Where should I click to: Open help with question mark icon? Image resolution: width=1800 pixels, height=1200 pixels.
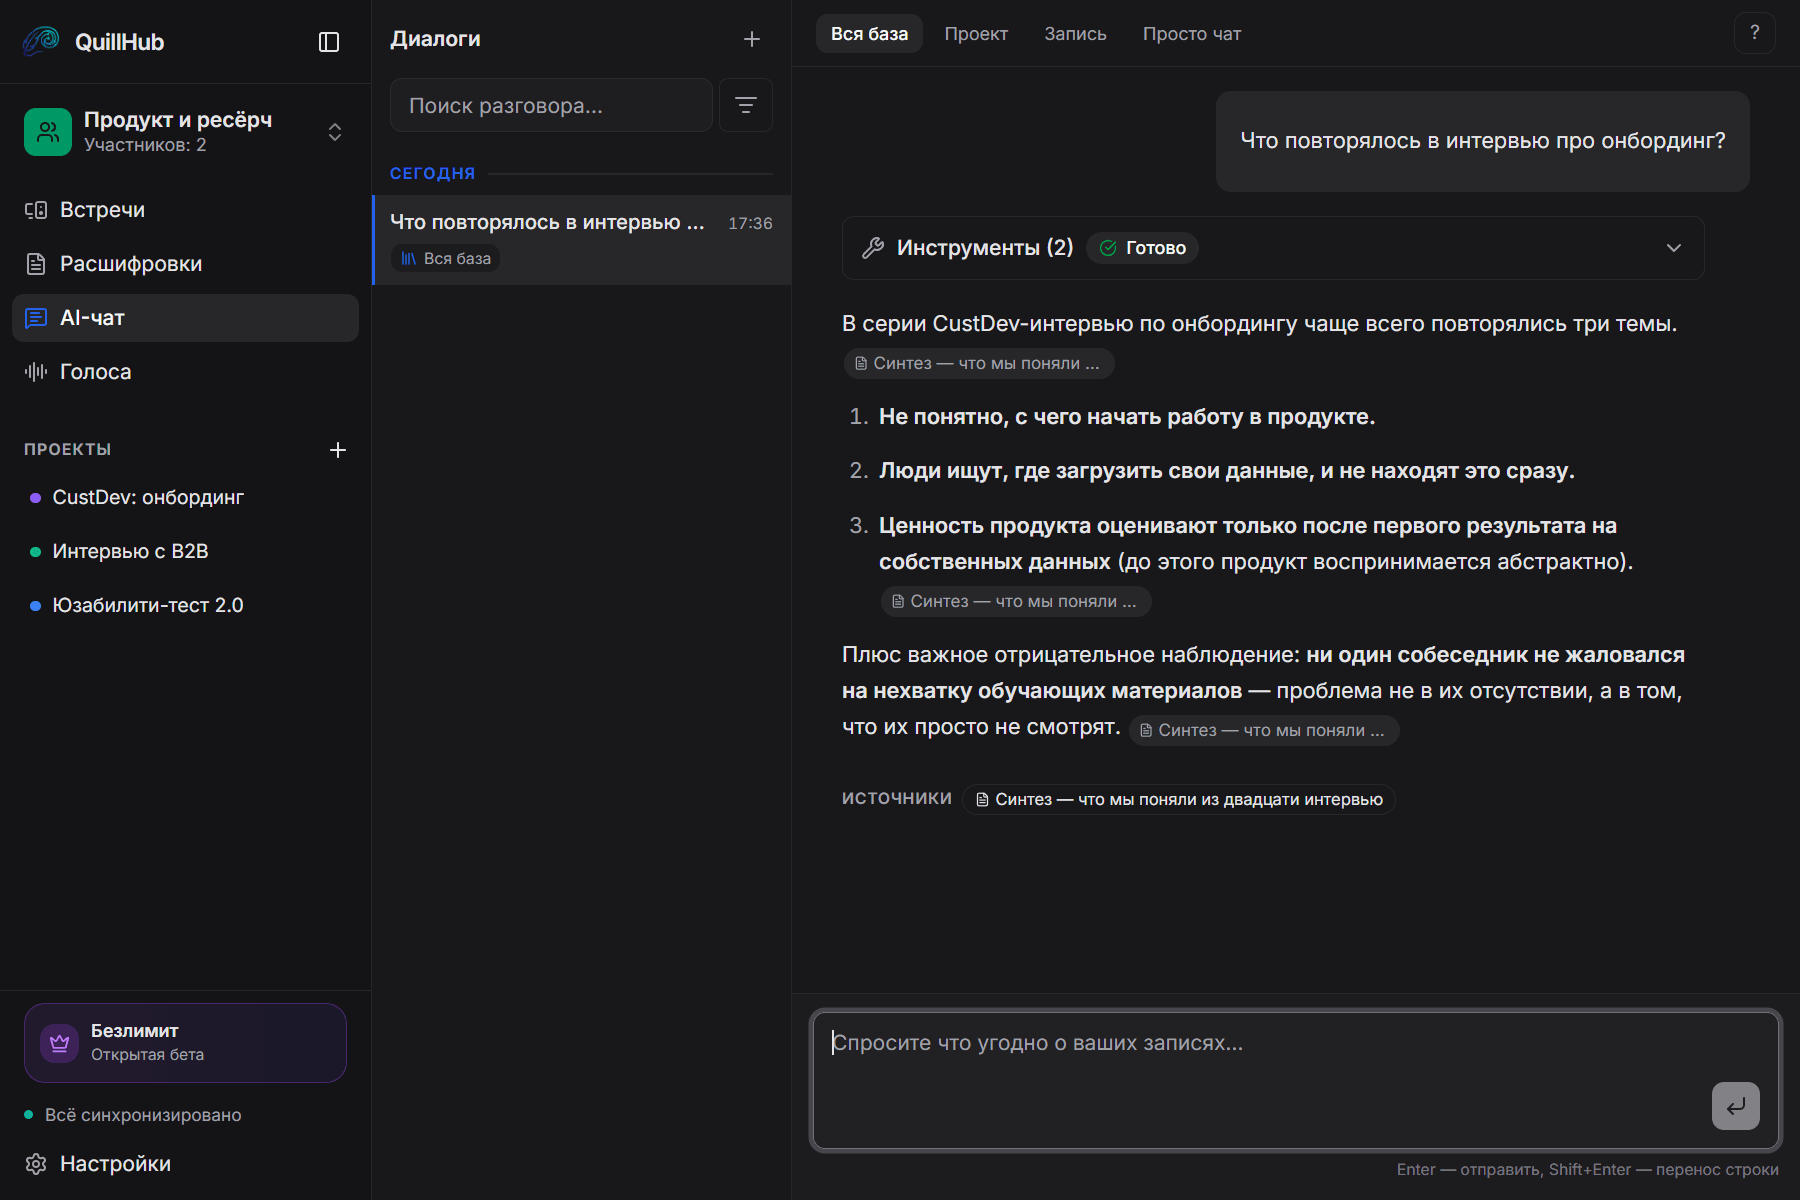[1755, 33]
